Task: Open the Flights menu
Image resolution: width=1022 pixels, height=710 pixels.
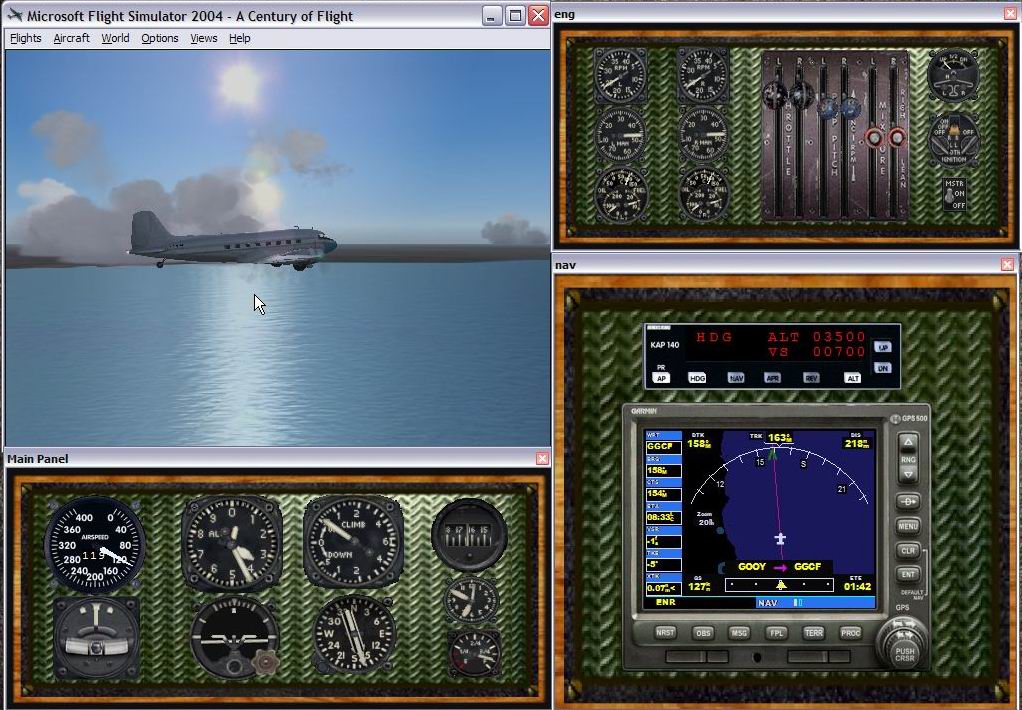Action: [25, 38]
